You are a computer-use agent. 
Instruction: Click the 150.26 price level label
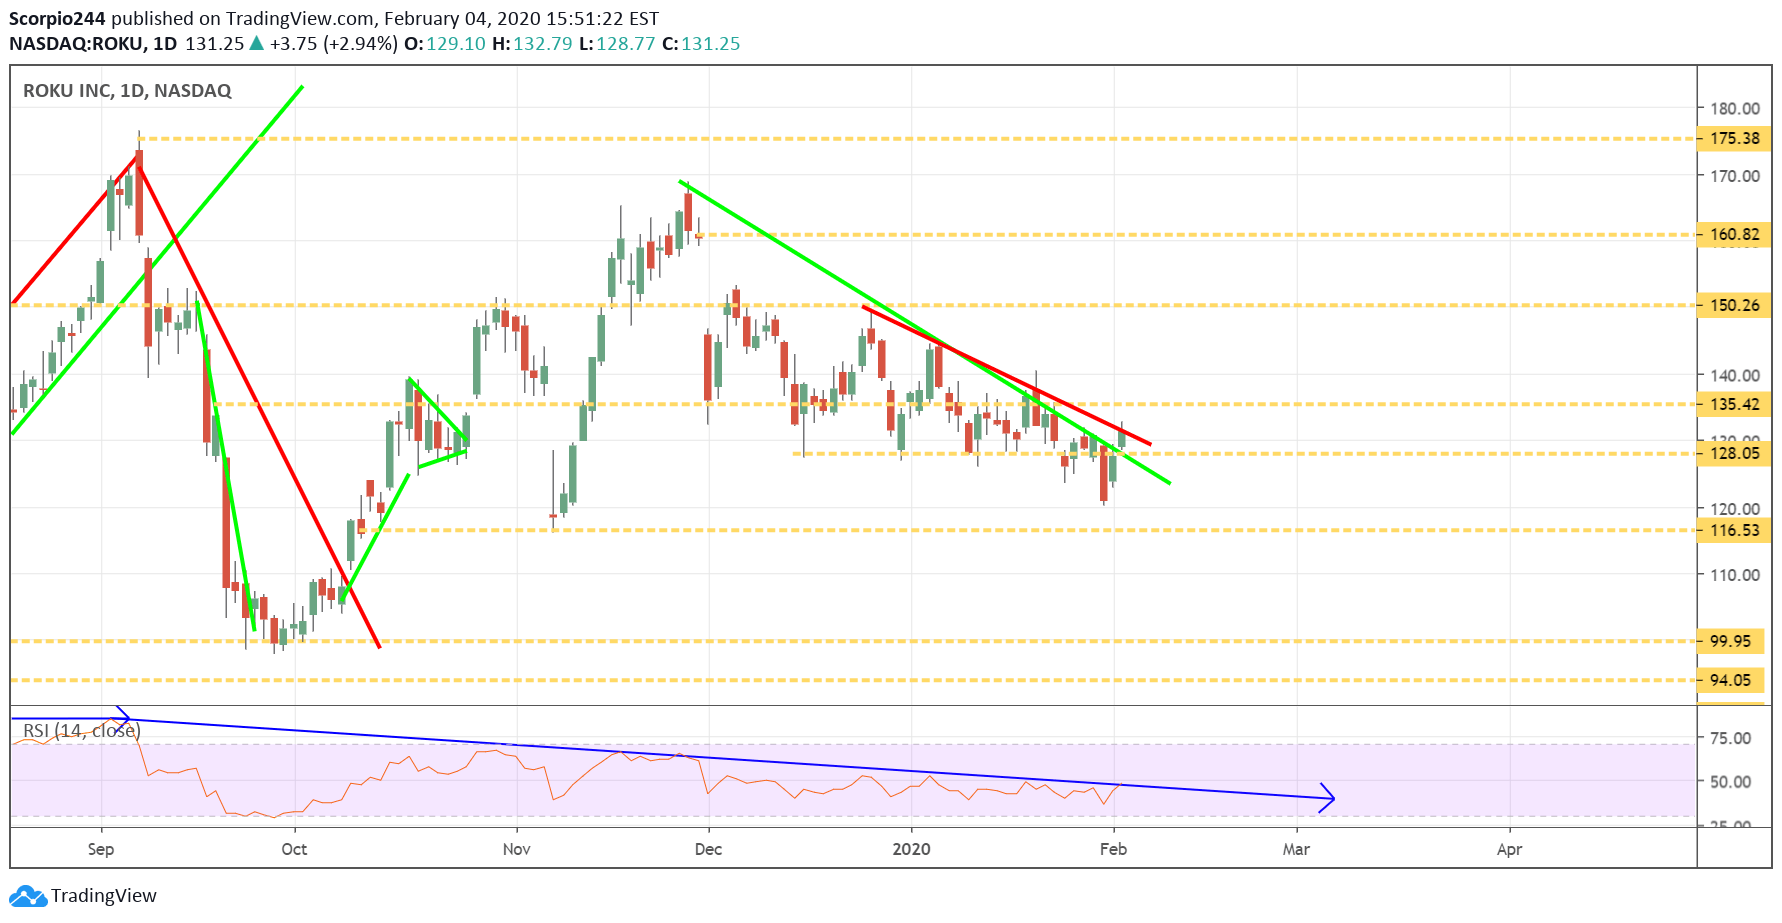[1734, 305]
